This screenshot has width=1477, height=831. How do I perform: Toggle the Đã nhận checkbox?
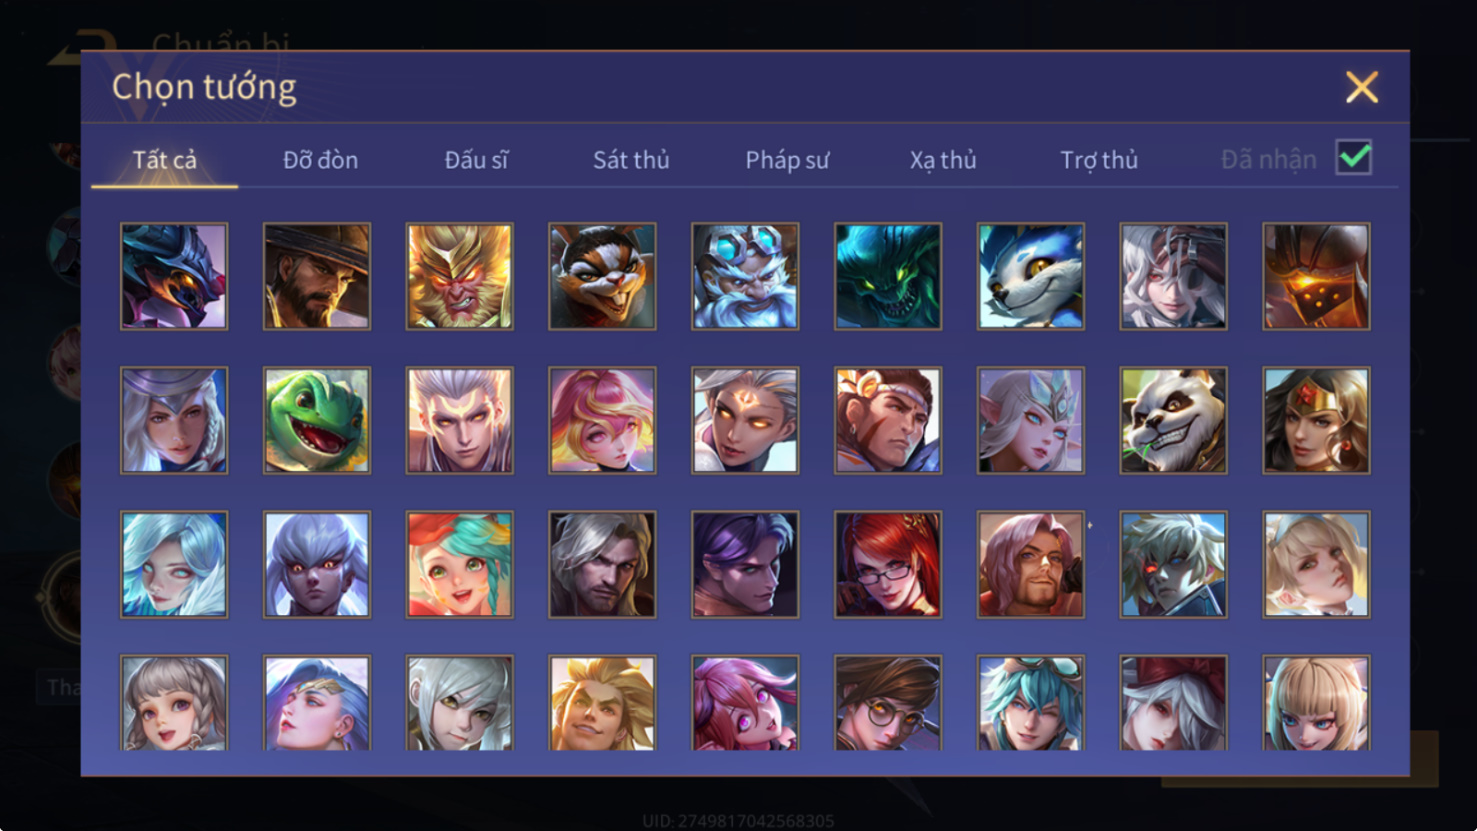(1354, 158)
